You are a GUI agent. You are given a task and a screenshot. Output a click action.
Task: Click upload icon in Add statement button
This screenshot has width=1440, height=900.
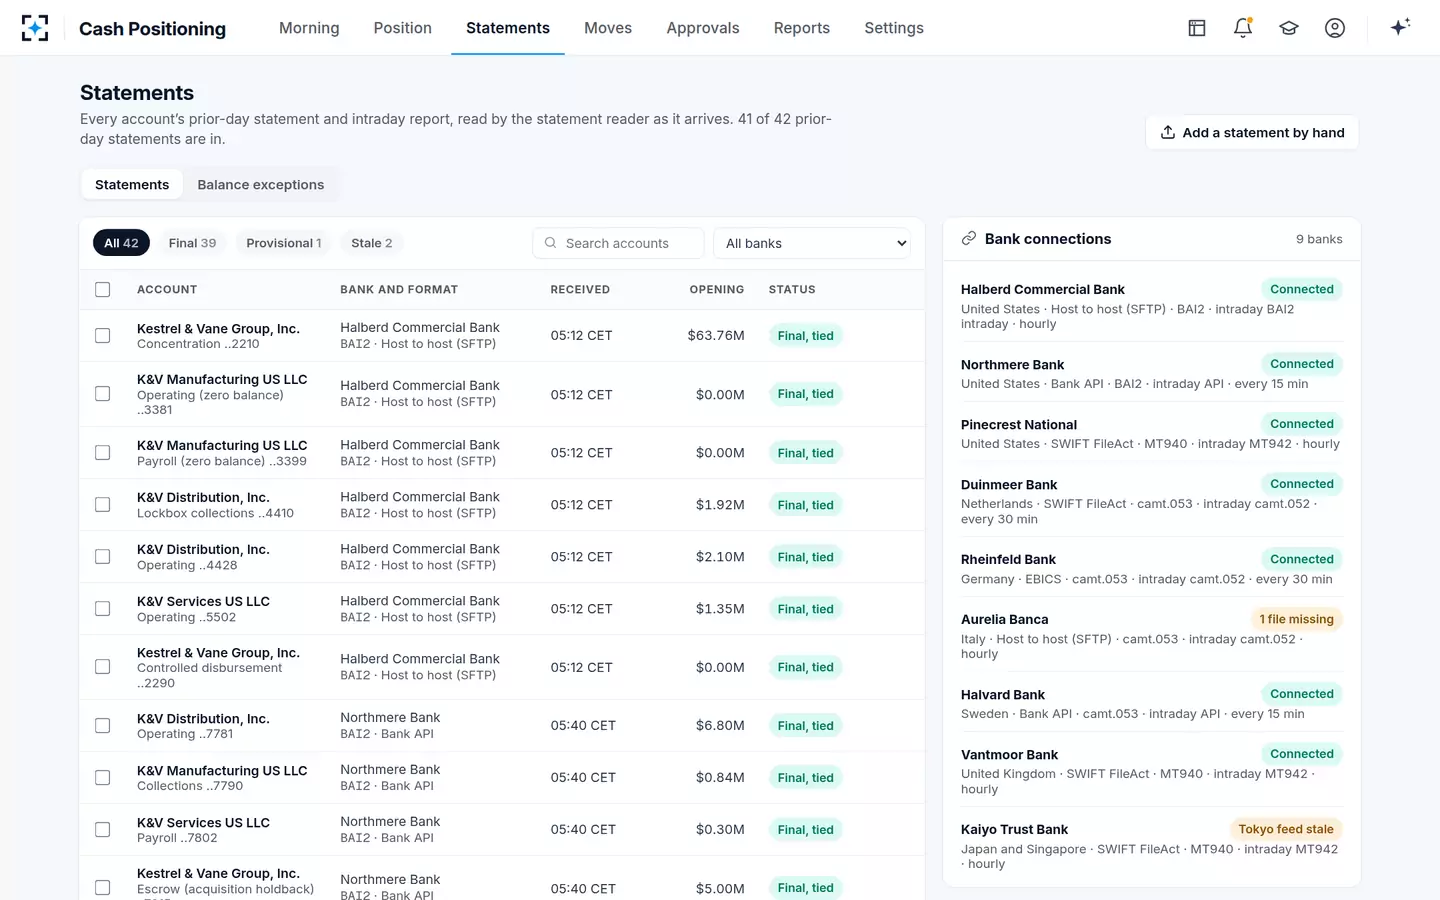(1167, 133)
